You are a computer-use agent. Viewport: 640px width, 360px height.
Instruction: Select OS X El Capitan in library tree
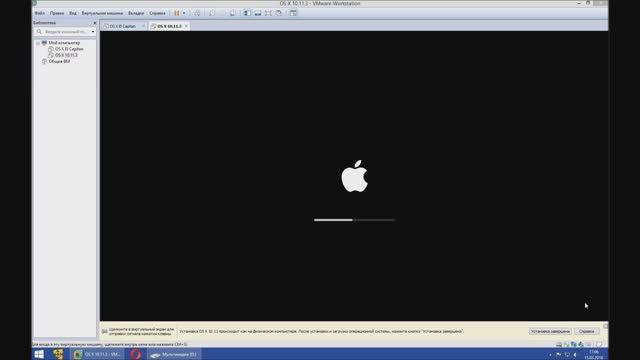(69, 49)
